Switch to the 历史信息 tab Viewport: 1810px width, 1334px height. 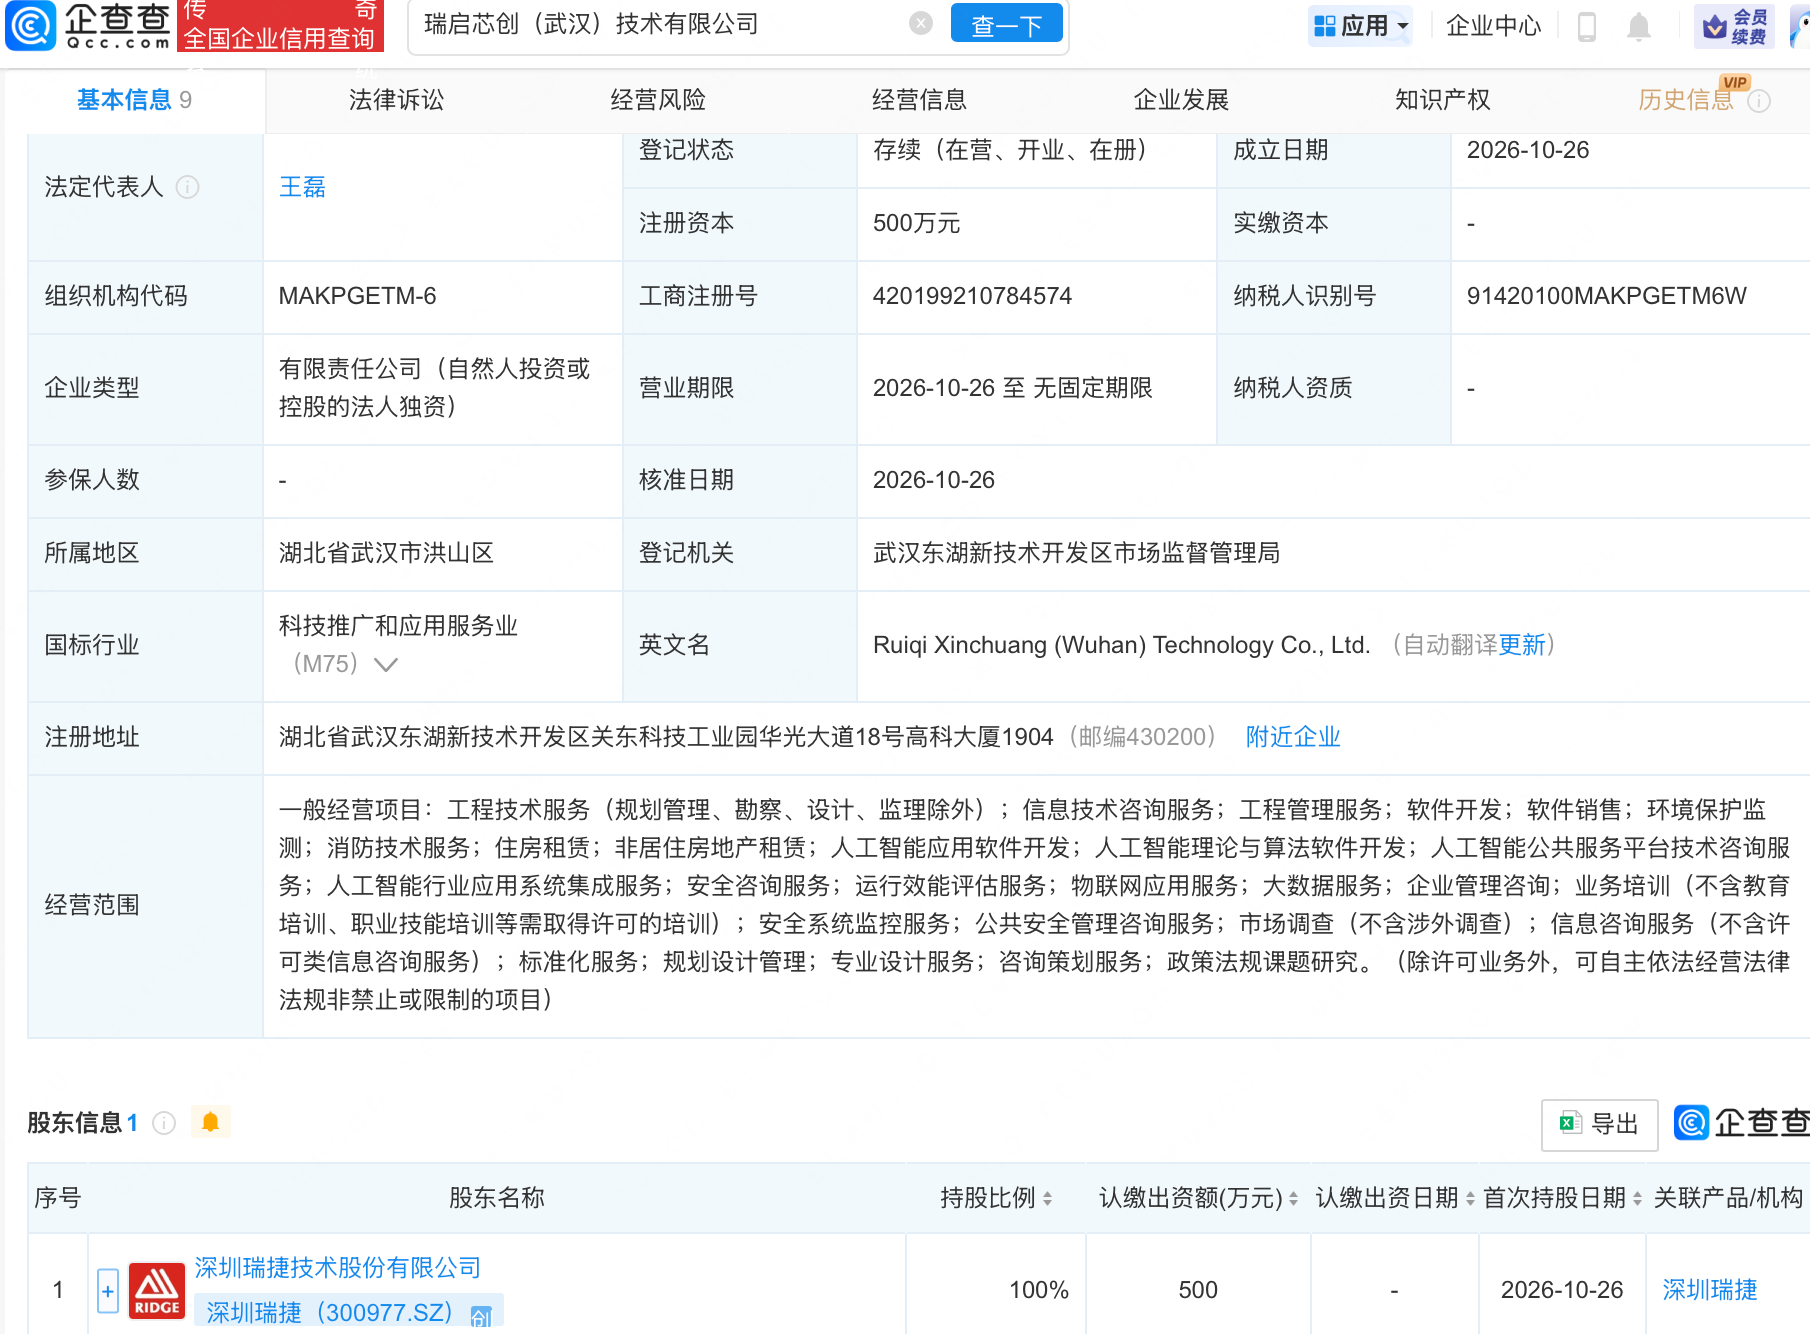pyautogui.click(x=1686, y=100)
